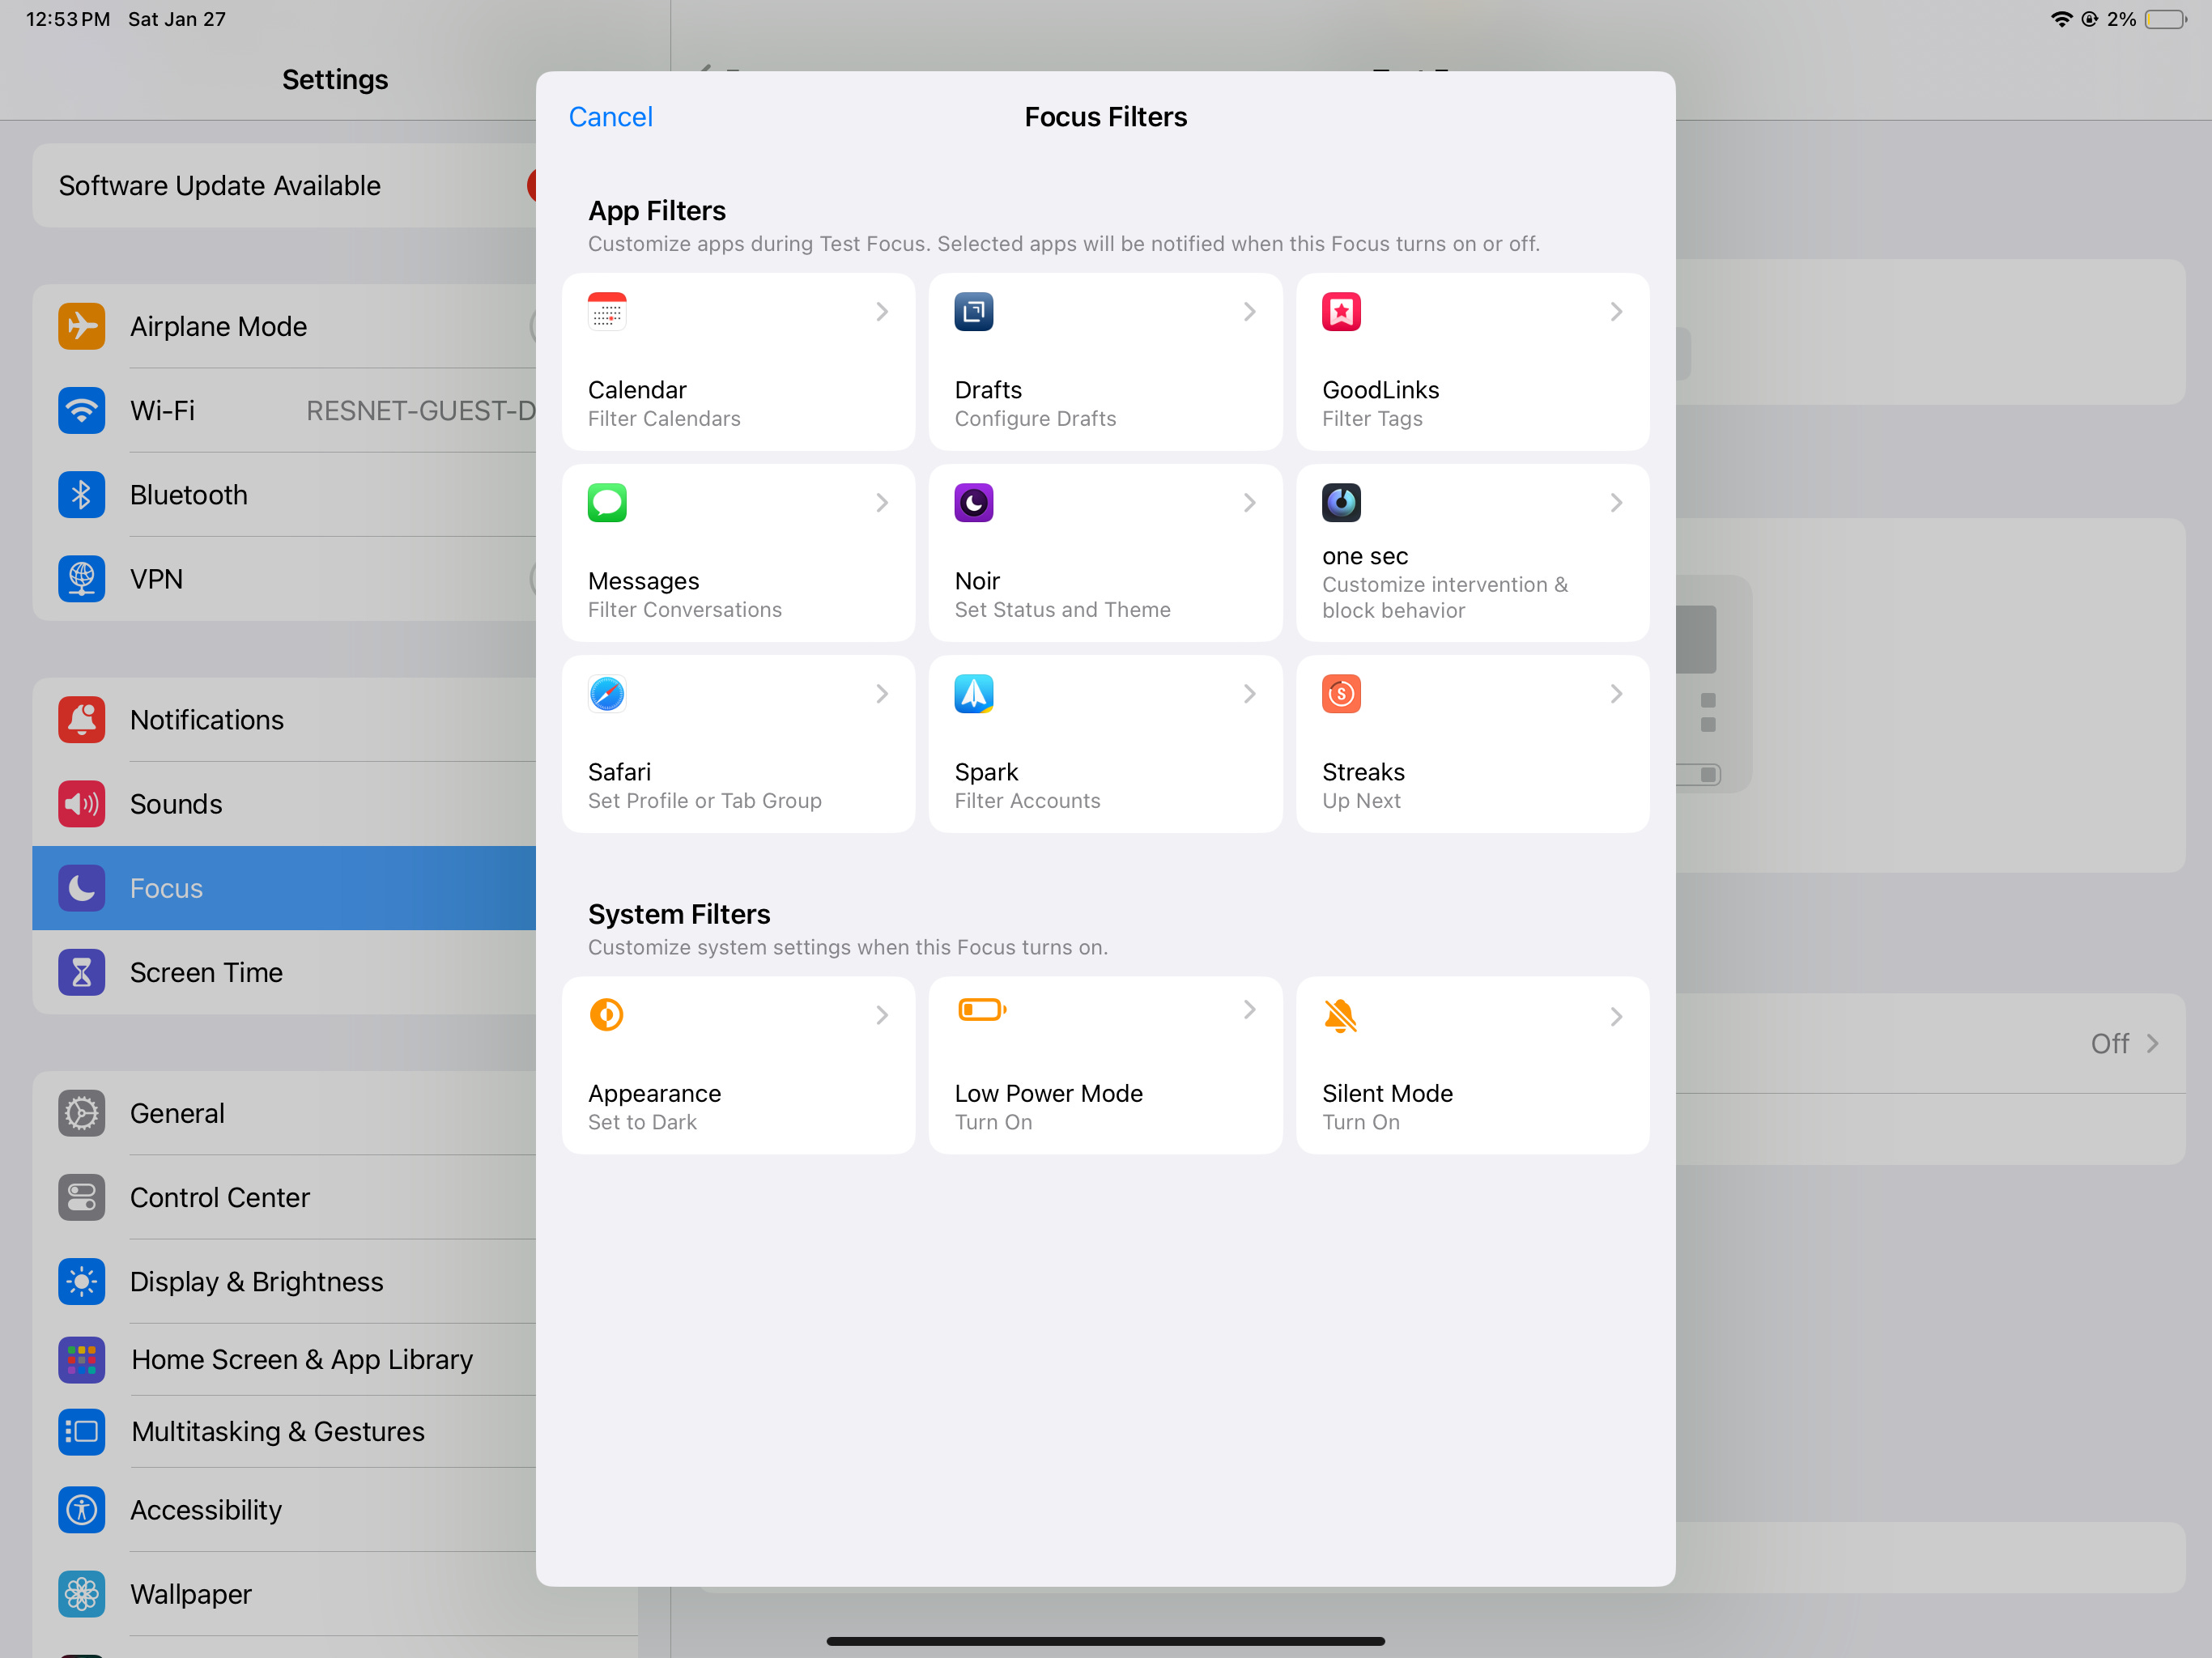Viewport: 2212px width, 1658px height.
Task: Tap battery indicator in status bar
Action: click(2166, 19)
